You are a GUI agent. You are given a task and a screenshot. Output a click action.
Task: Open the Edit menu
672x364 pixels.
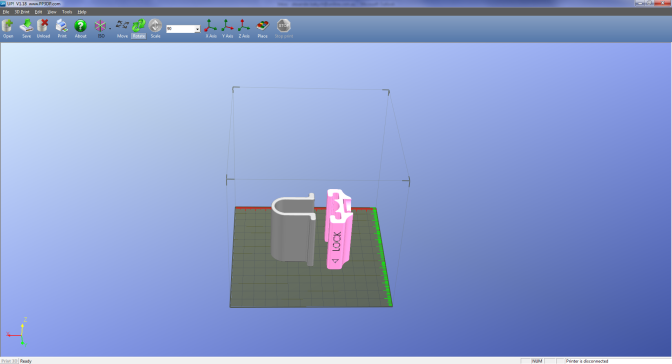pyautogui.click(x=38, y=12)
